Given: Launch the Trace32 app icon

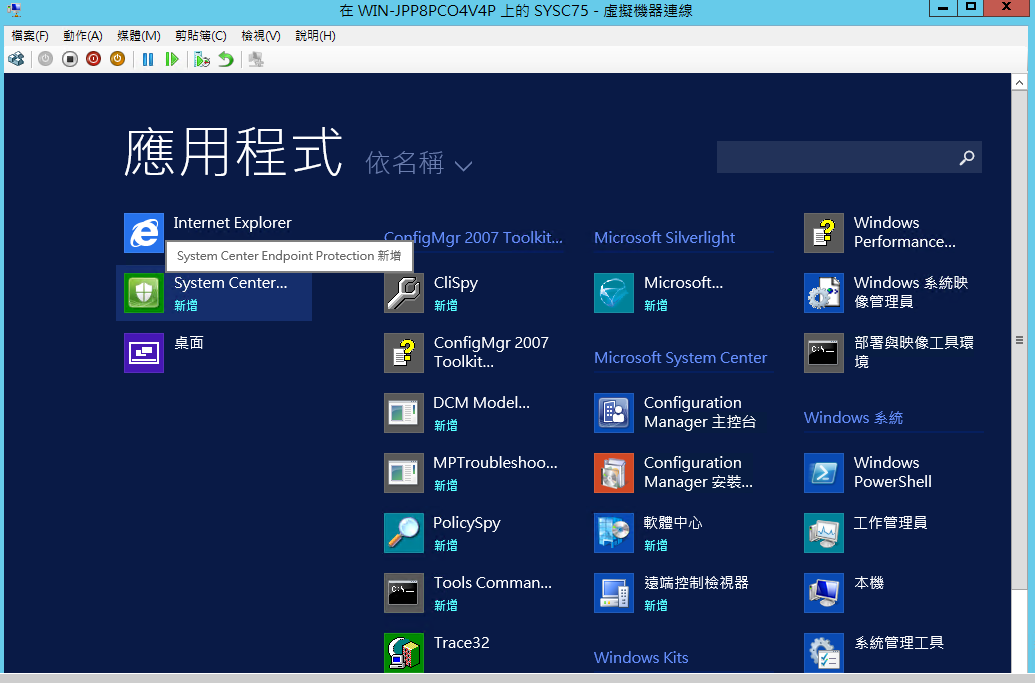Looking at the screenshot, I should 404,653.
